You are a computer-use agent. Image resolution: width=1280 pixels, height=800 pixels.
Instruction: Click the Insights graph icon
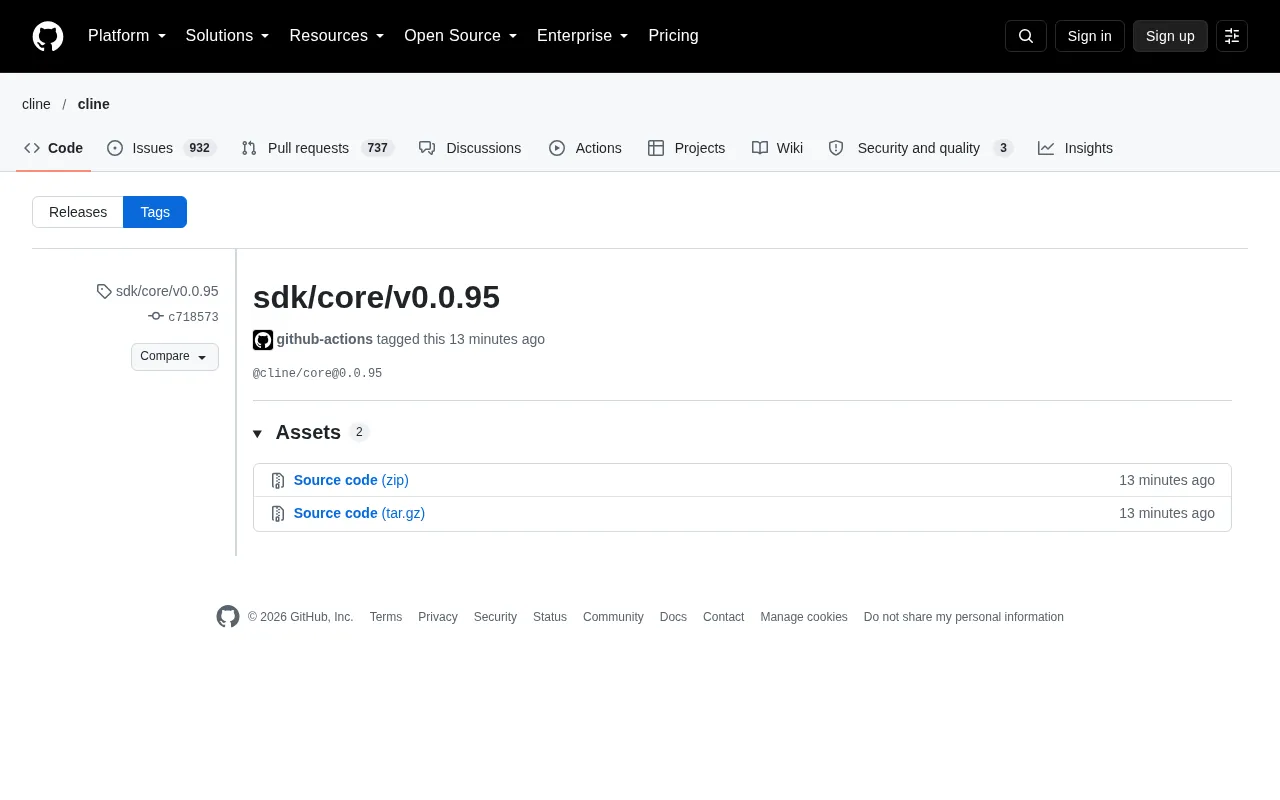coord(1046,148)
